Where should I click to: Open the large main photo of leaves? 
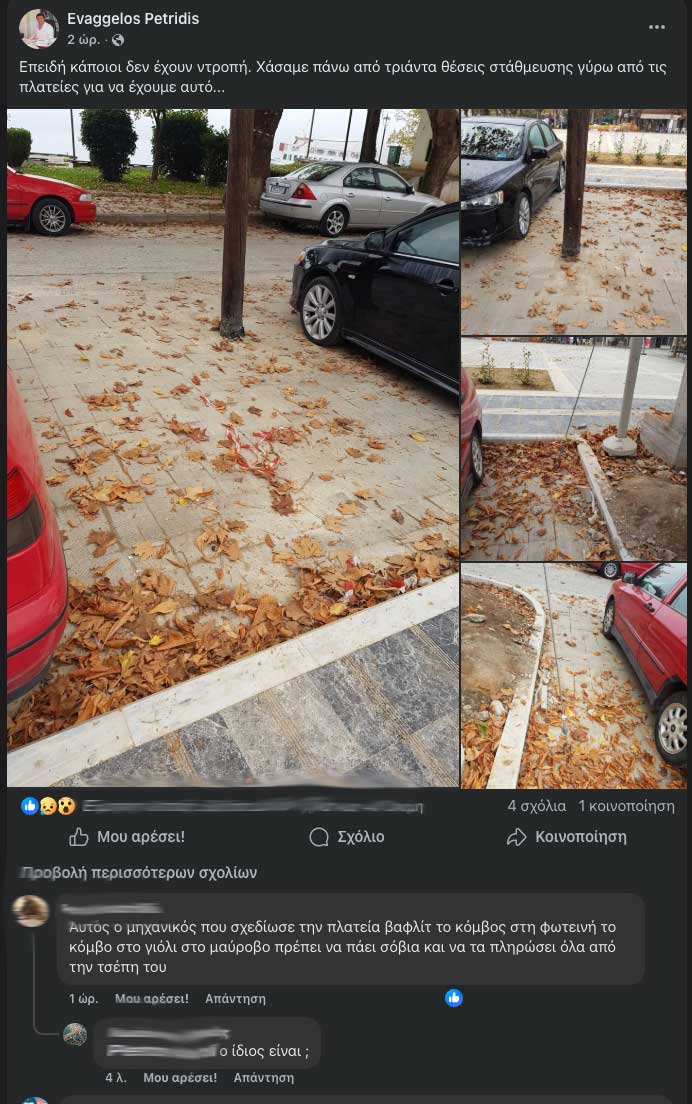233,448
